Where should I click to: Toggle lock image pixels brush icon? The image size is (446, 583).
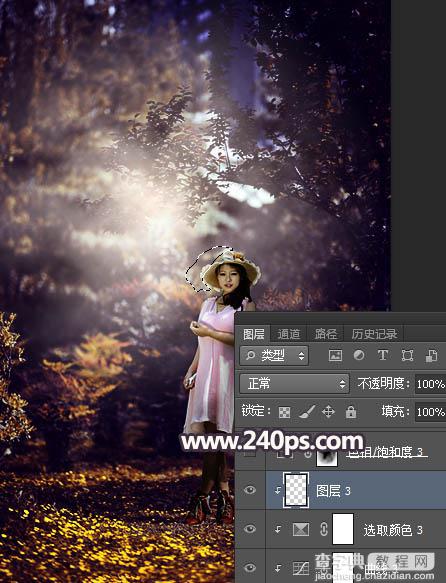pos(307,412)
